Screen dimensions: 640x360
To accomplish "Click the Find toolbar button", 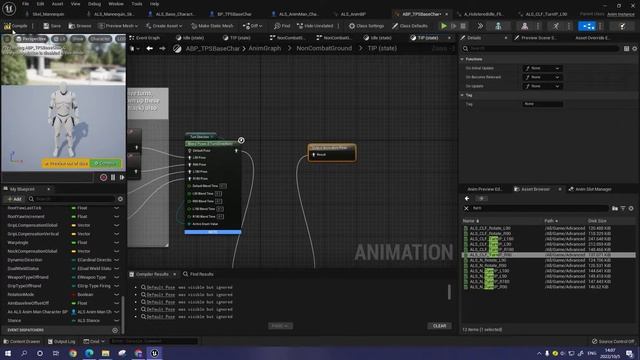I will click(x=282, y=26).
